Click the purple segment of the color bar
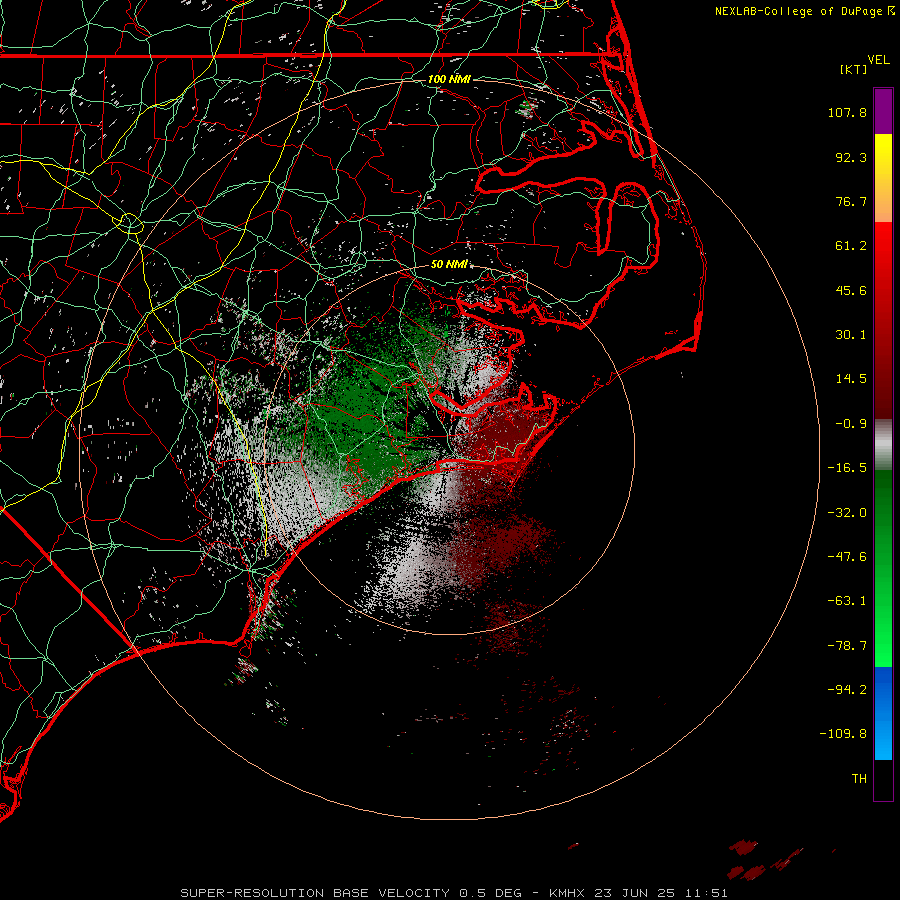This screenshot has width=900, height=900. 883,111
